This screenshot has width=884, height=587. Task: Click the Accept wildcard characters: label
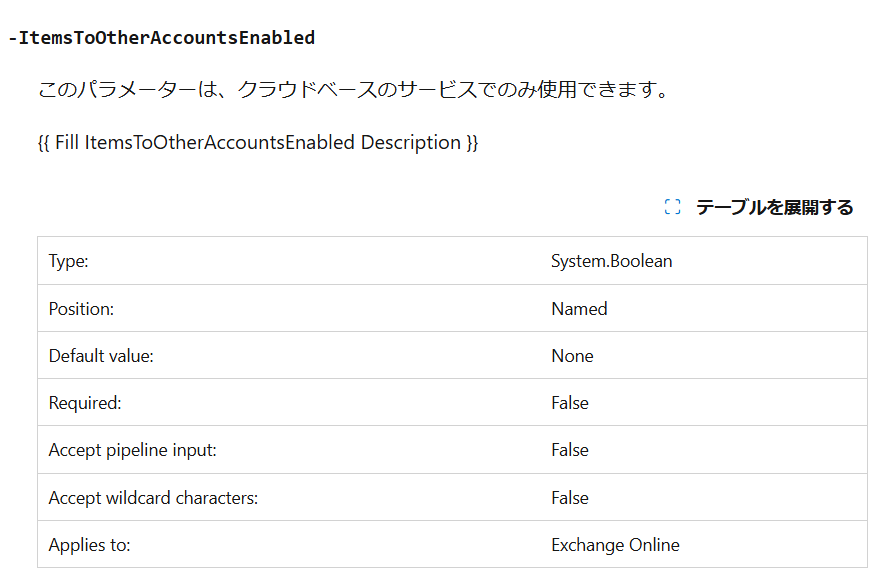[x=153, y=498]
